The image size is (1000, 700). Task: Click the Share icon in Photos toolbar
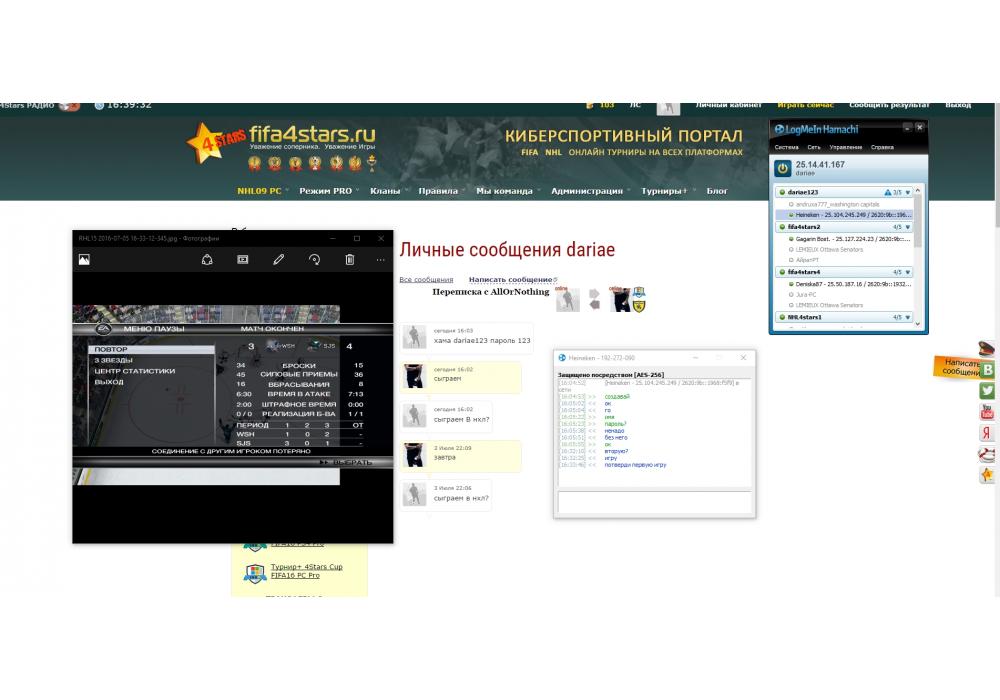pos(207,259)
